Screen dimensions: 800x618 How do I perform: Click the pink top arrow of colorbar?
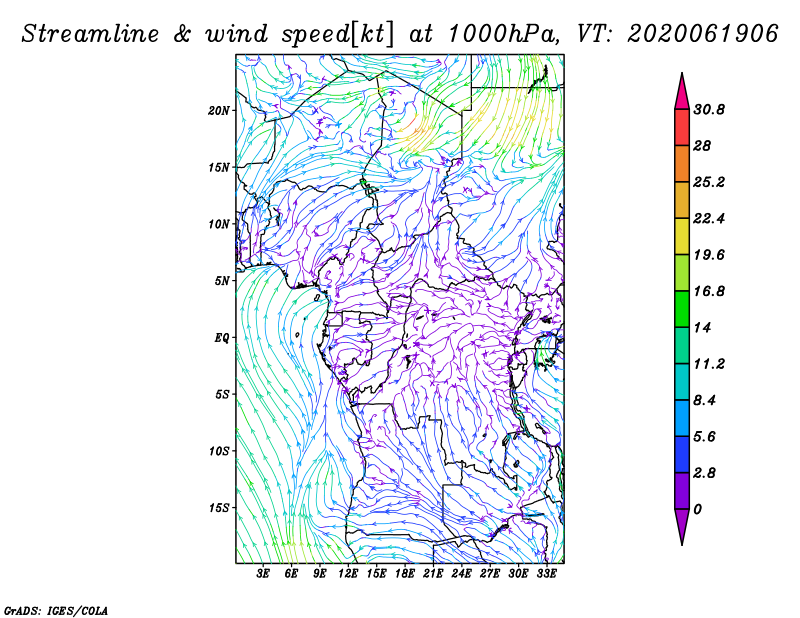click(x=682, y=91)
